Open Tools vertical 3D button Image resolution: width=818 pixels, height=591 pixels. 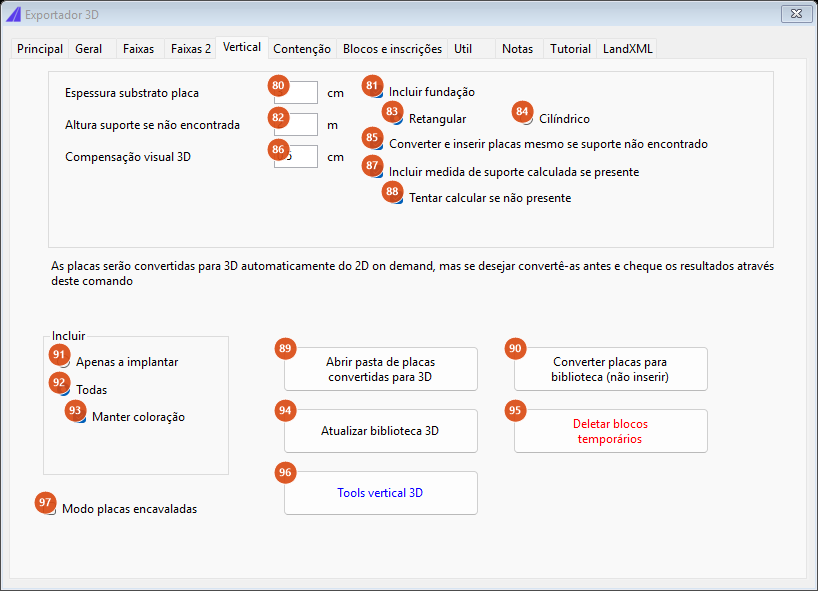coord(381,493)
